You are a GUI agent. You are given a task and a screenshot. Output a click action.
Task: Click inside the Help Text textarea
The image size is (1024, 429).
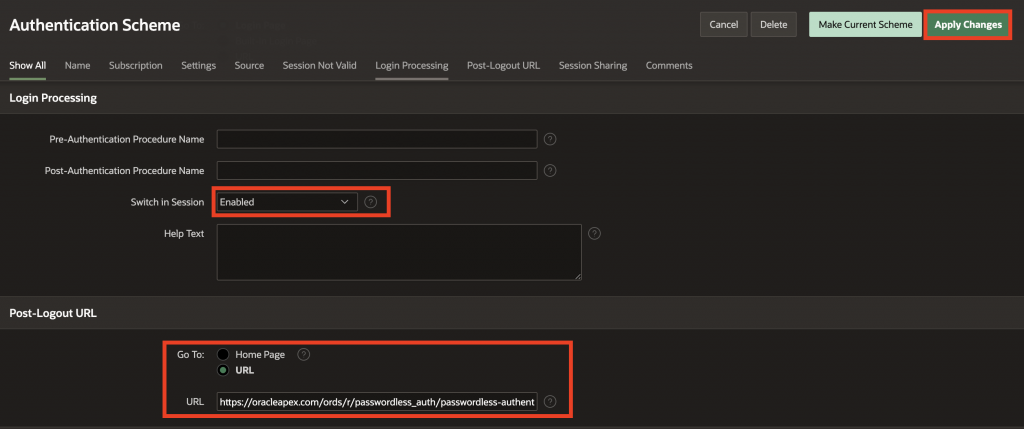pyautogui.click(x=399, y=252)
